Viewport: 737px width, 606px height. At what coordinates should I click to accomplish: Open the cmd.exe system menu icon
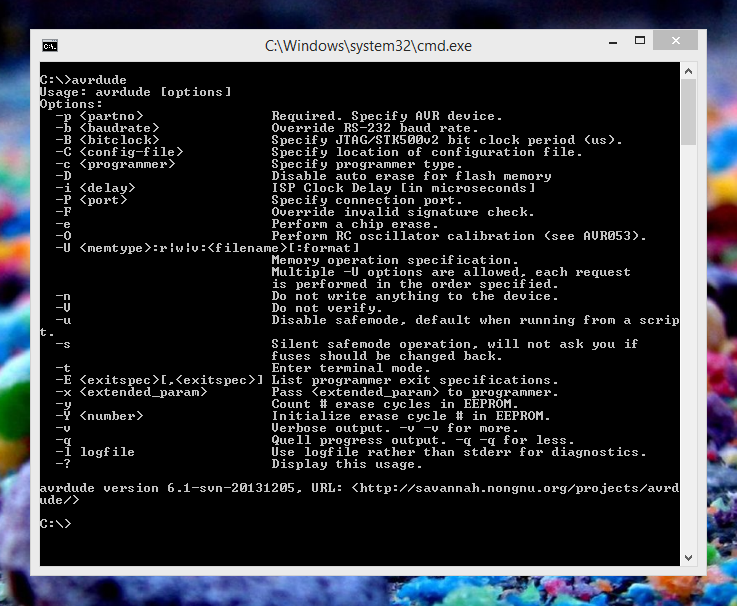[x=49, y=46]
